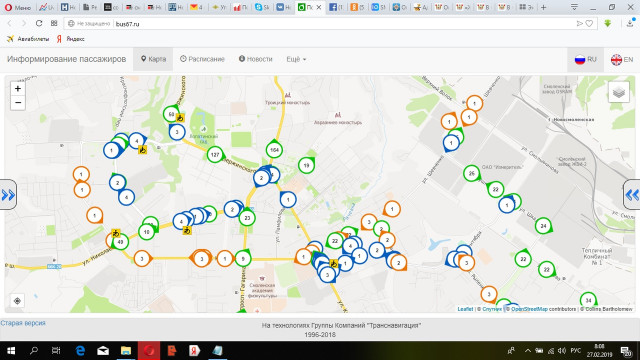Locate my position with the crosshair icon
The width and height of the screenshot is (640, 360).
tap(17, 301)
